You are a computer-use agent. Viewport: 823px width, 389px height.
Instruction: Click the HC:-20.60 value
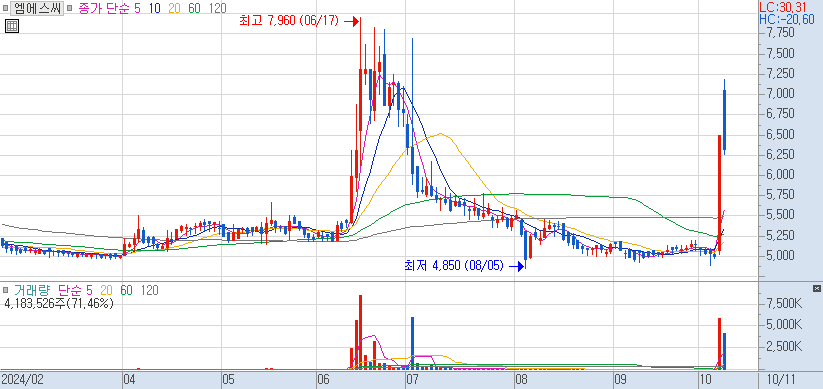click(787, 19)
